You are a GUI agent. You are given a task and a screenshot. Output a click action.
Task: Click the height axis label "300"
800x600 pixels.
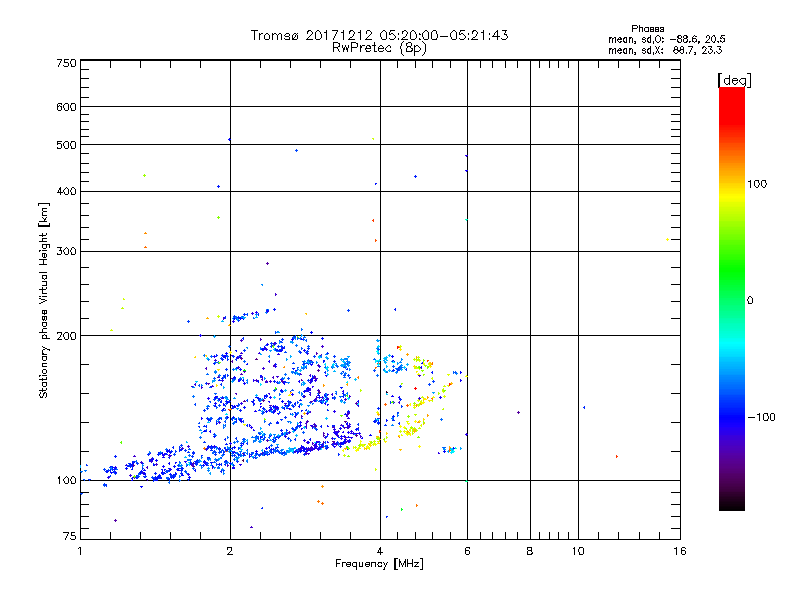pos(66,251)
